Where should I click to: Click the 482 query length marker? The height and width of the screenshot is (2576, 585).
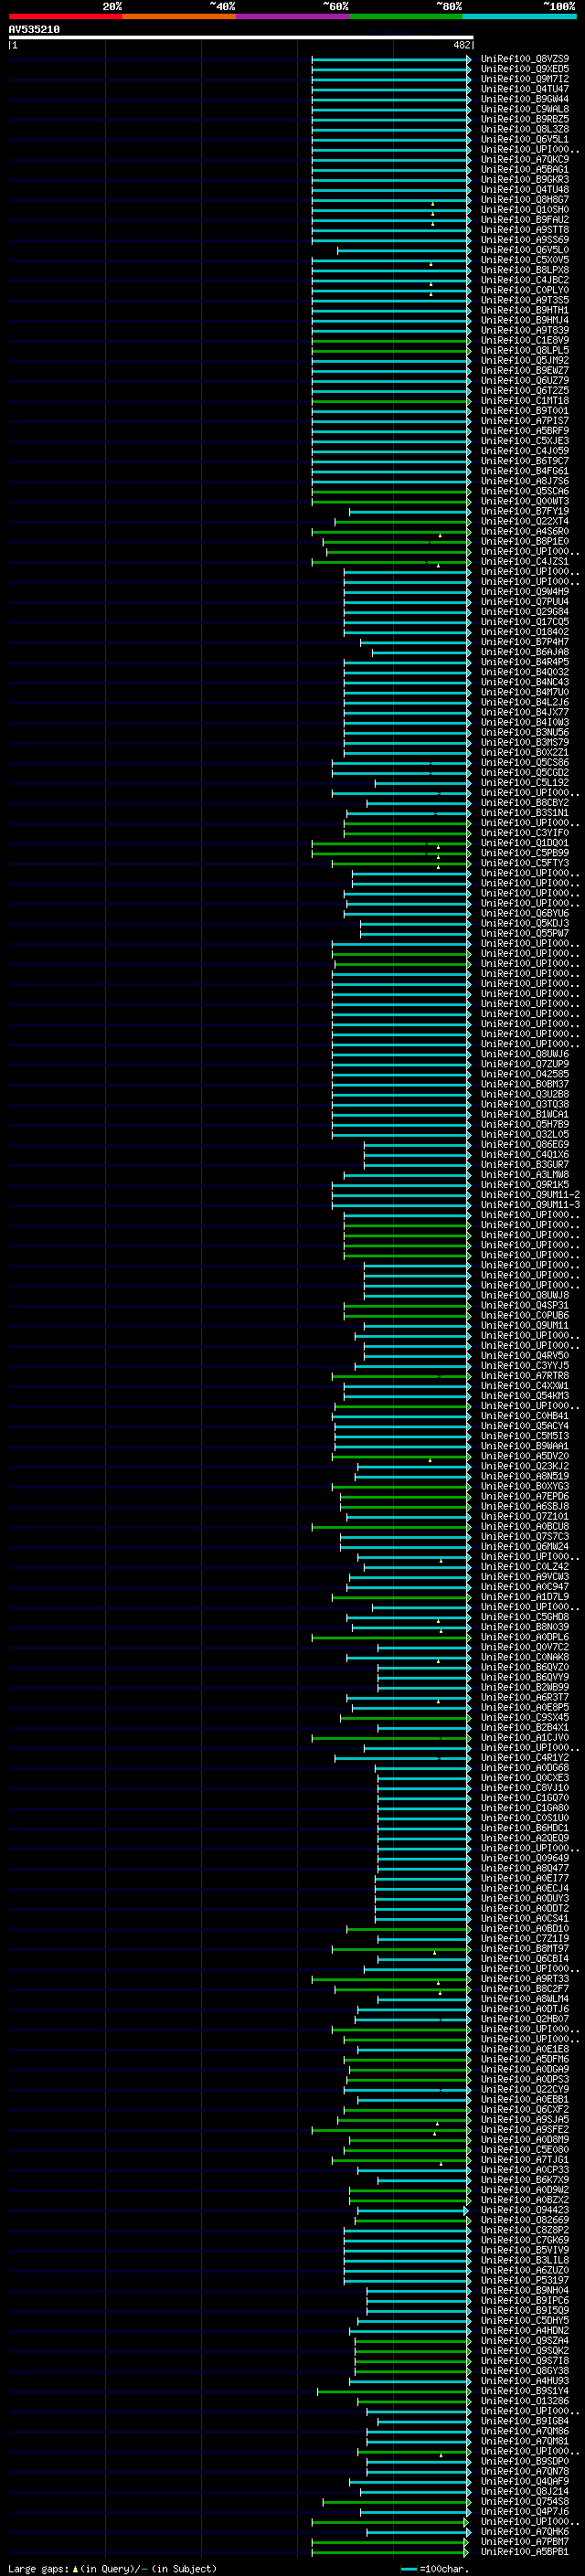[x=461, y=45]
